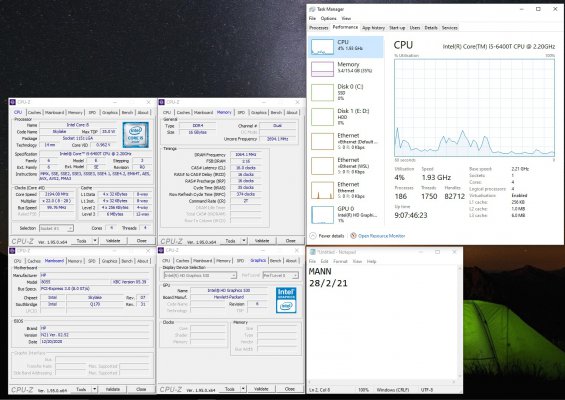The image size is (565, 400).
Task: Switch to App history tab in Task Manager
Action: point(373,28)
